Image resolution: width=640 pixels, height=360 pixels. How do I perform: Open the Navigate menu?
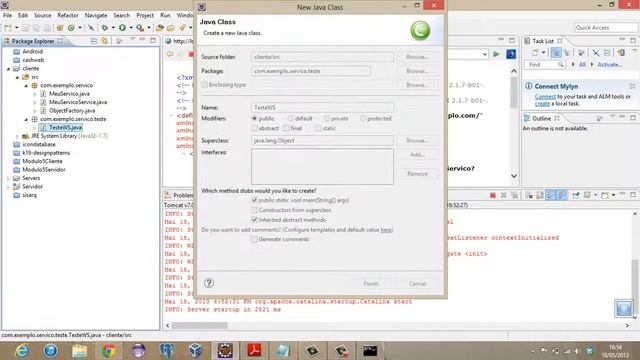coord(96,15)
